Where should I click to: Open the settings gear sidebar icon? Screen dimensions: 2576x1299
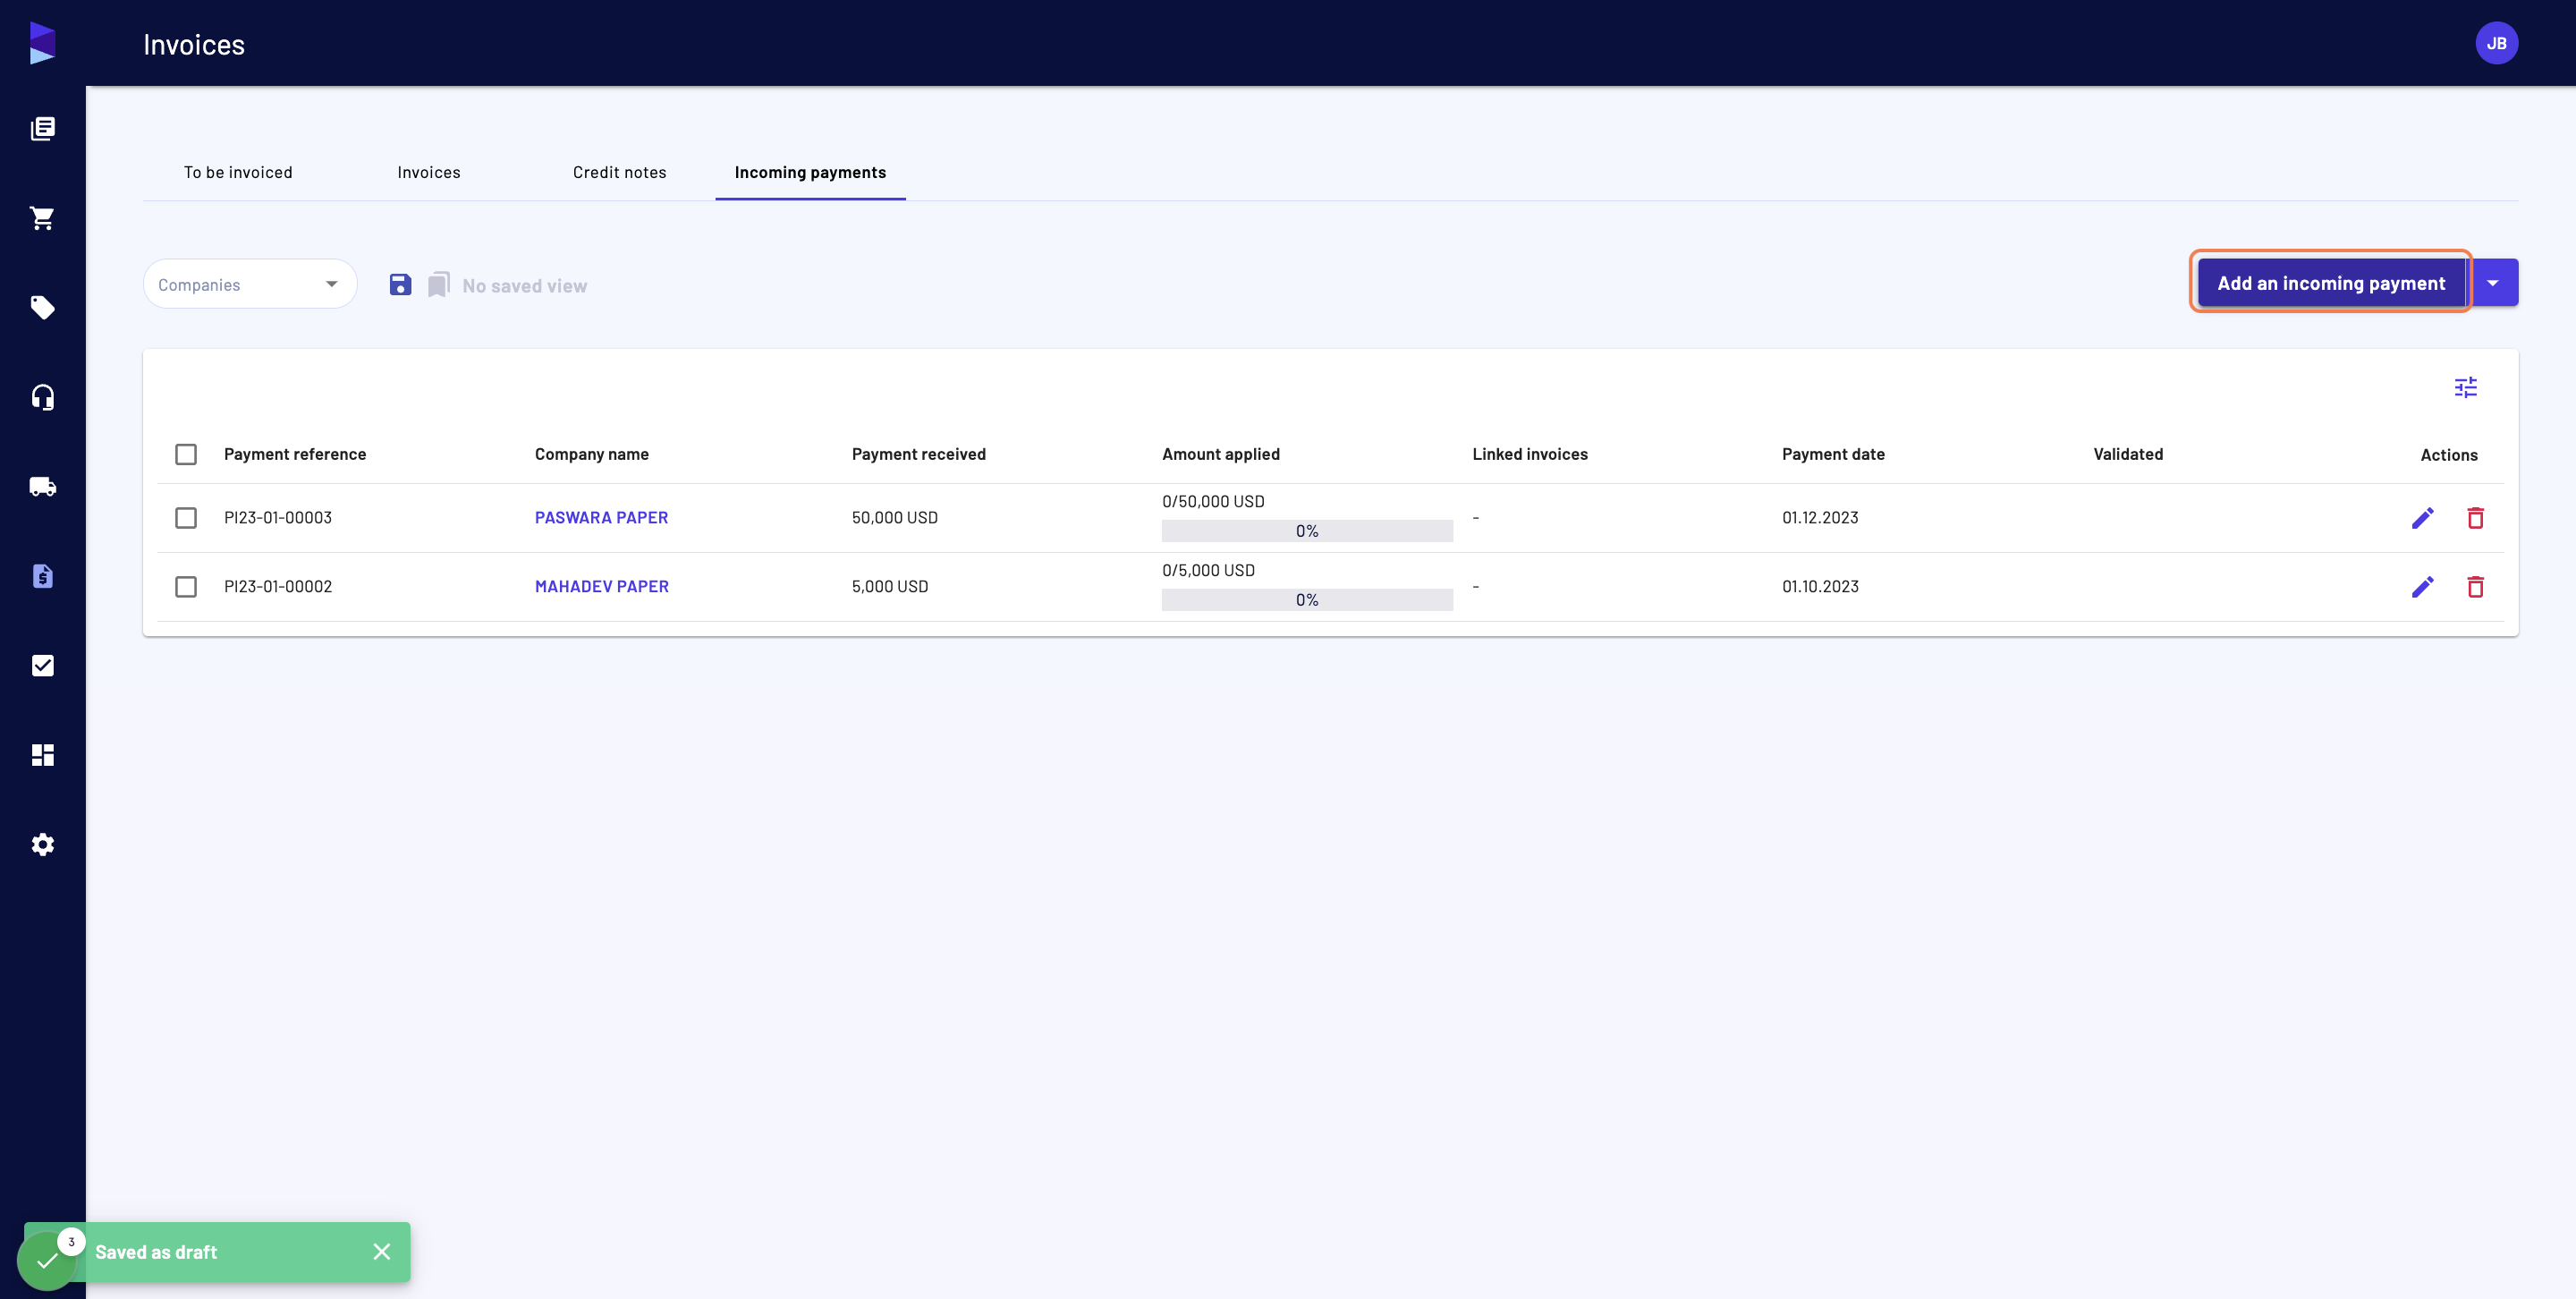(42, 844)
